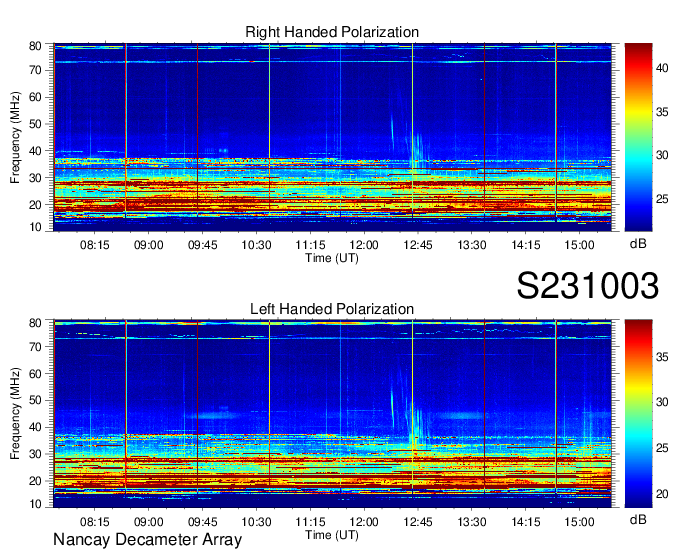Click the "50" frequency tick on Right Handed plot
This screenshot has width=680, height=552.
[x=35, y=124]
